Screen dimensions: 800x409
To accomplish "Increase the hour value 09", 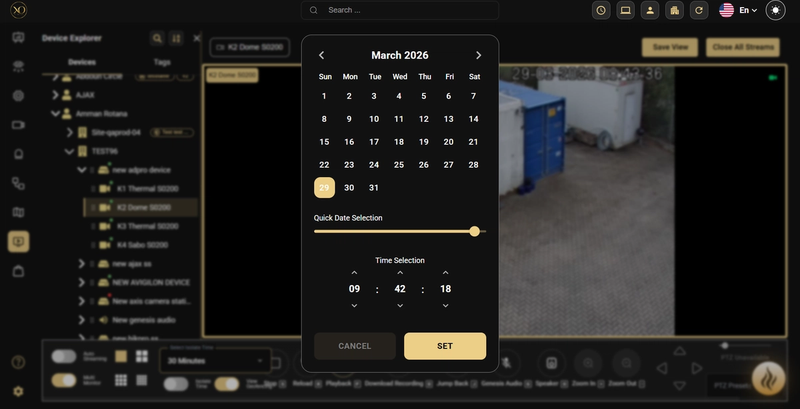I will pyautogui.click(x=354, y=273).
